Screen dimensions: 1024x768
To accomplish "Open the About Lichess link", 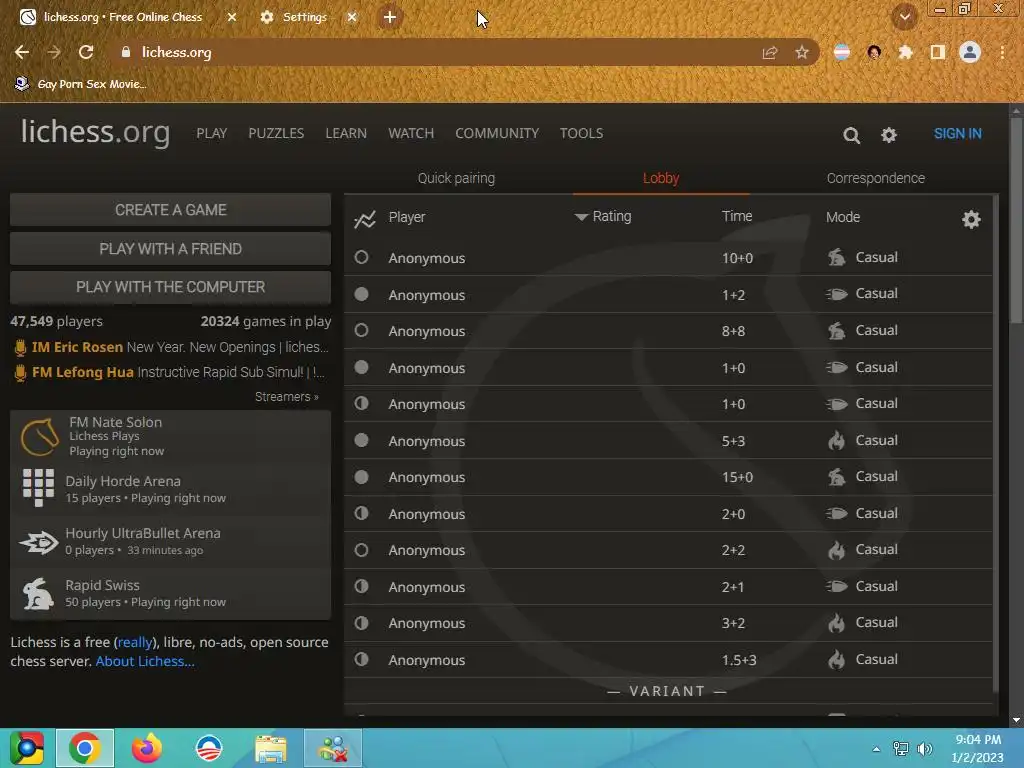I will 145,661.
